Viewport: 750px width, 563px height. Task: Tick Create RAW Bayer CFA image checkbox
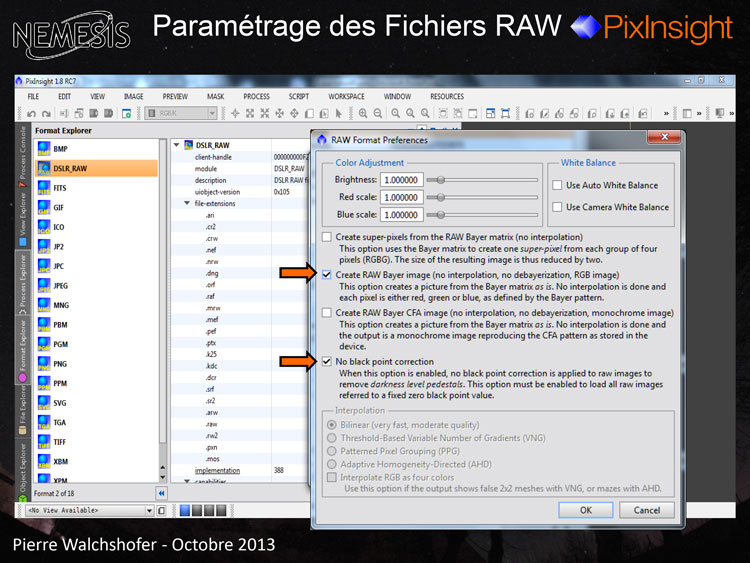327,312
